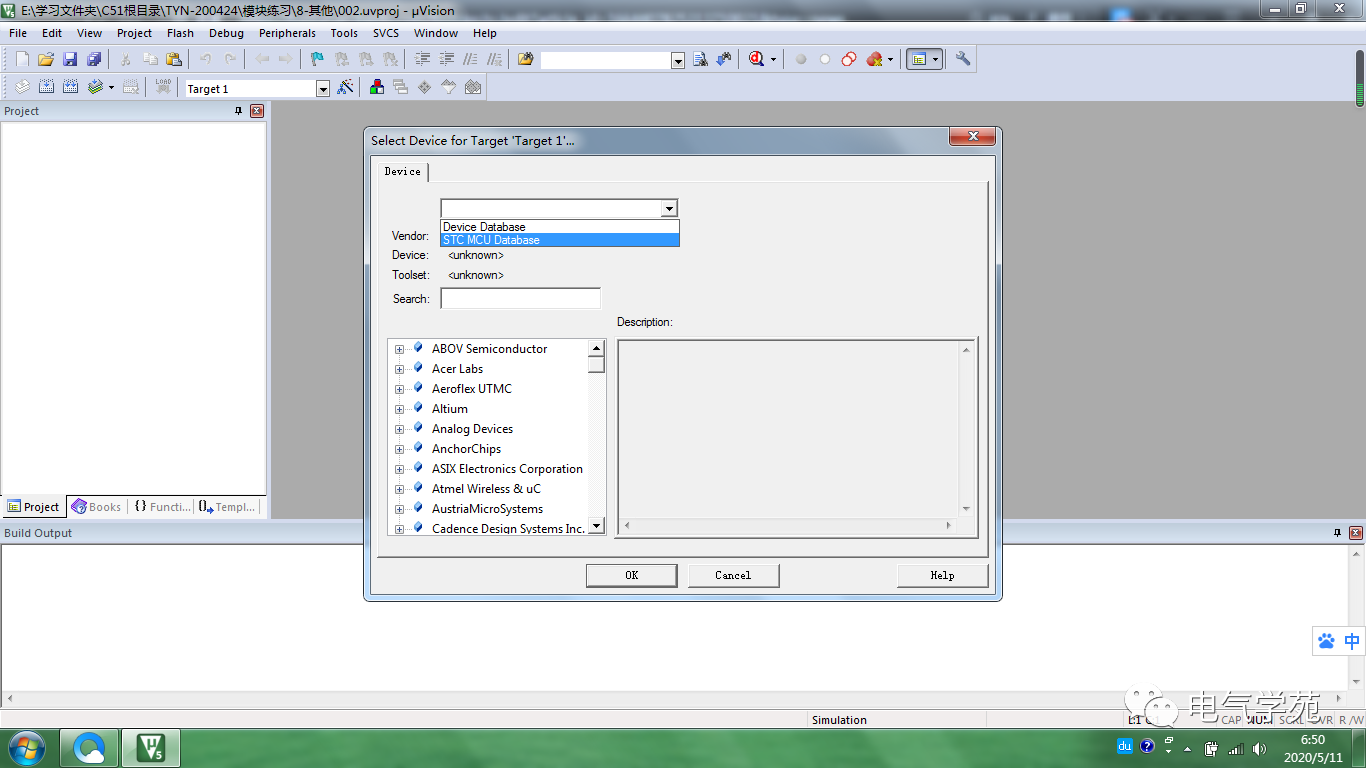Open the Batch Build dropdown arrow
This screenshot has height=768, width=1366.
tap(111, 88)
